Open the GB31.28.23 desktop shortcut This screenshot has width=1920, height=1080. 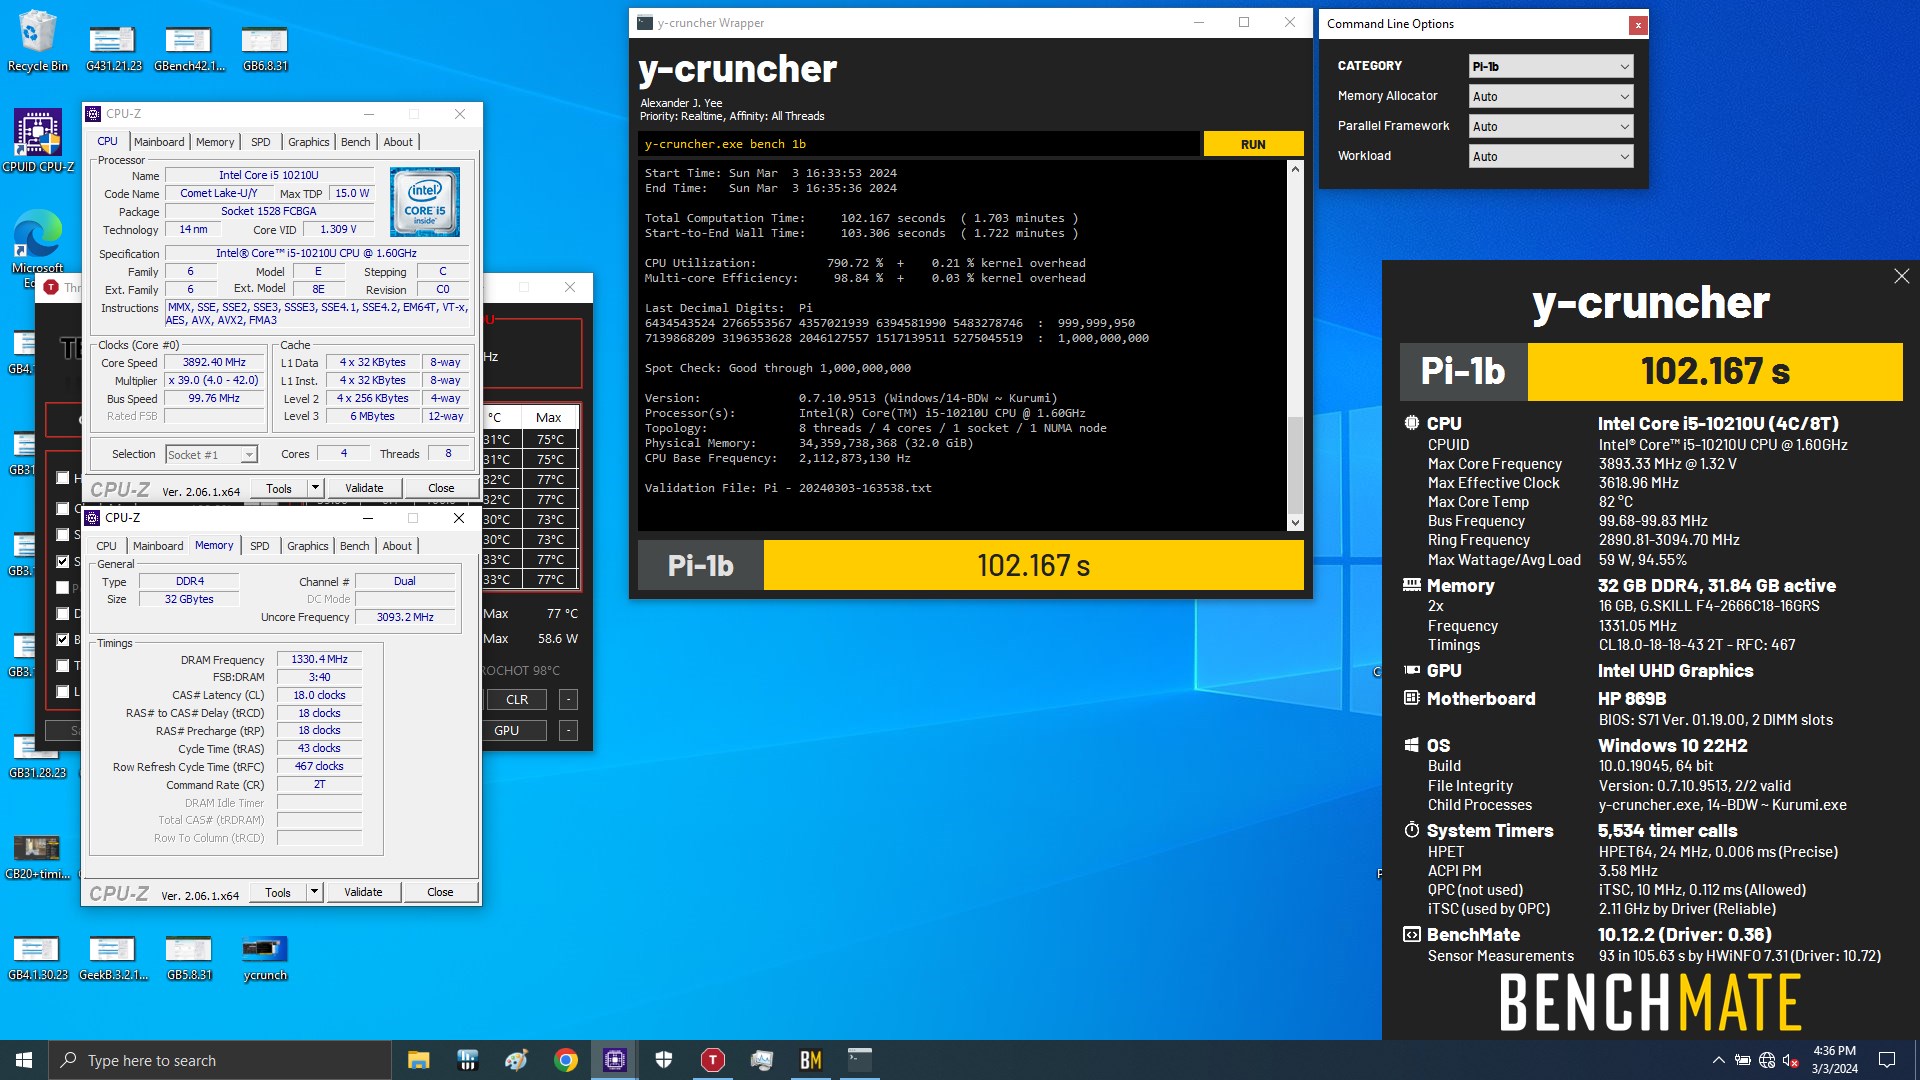38,755
